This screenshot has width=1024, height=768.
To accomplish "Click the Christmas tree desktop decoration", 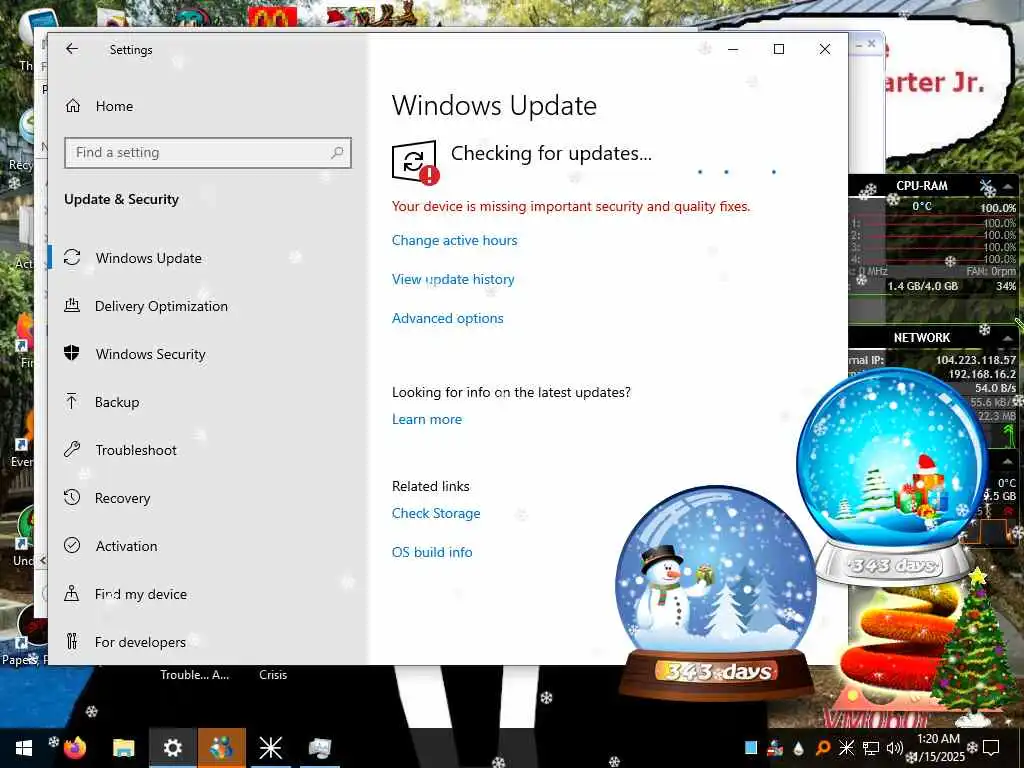I will [x=973, y=647].
